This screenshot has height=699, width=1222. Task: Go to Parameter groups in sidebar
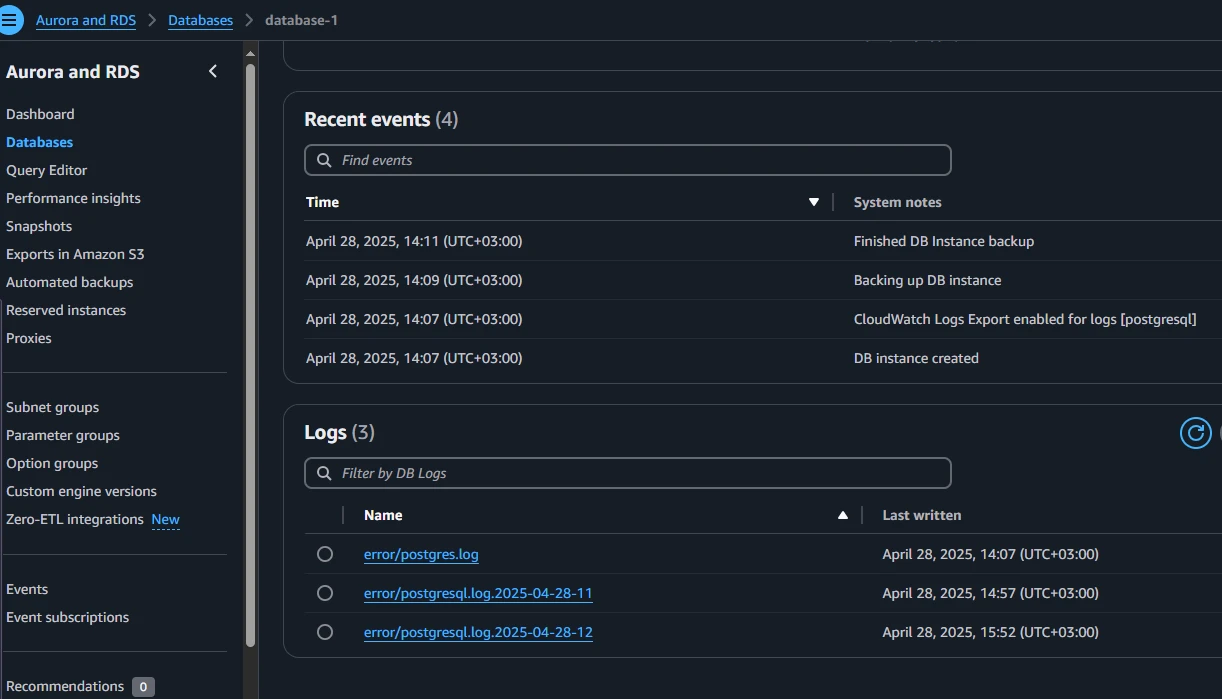click(x=63, y=435)
